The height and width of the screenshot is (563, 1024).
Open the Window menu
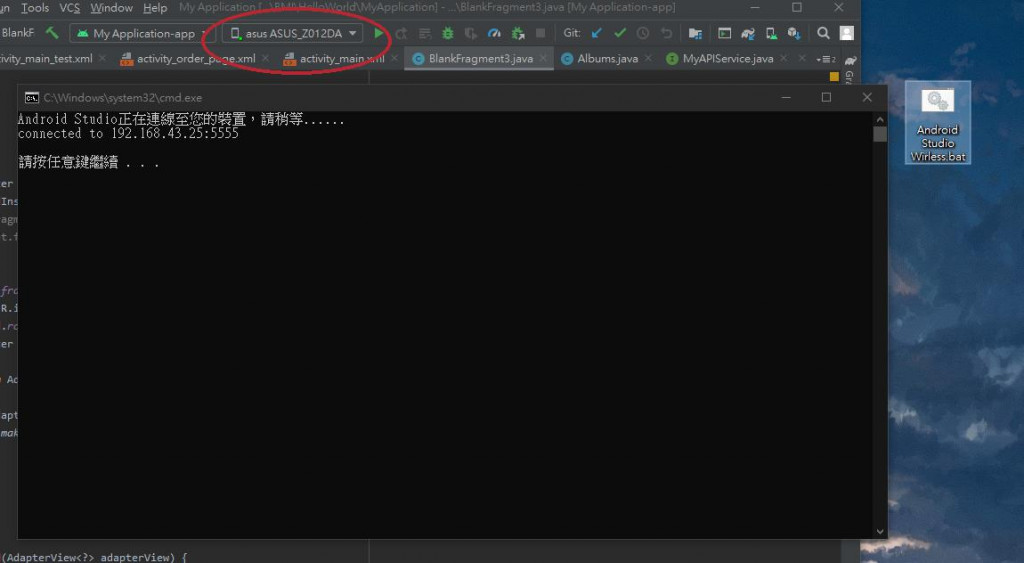[111, 8]
